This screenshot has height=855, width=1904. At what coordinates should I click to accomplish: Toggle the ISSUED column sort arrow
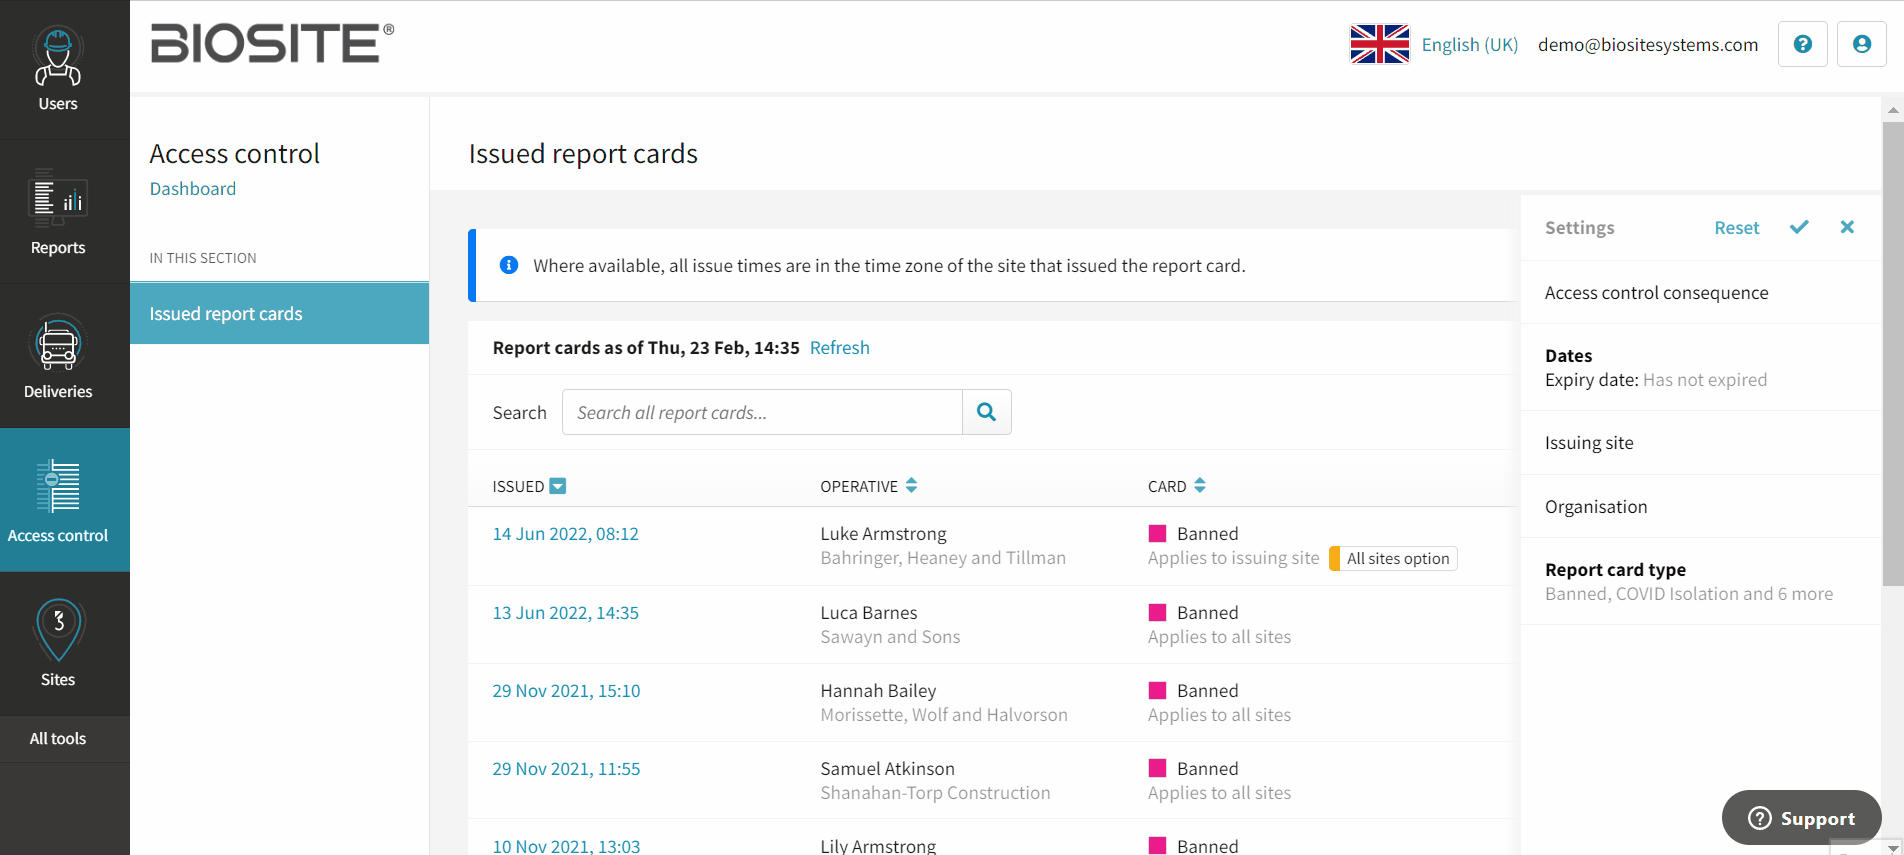(x=558, y=486)
